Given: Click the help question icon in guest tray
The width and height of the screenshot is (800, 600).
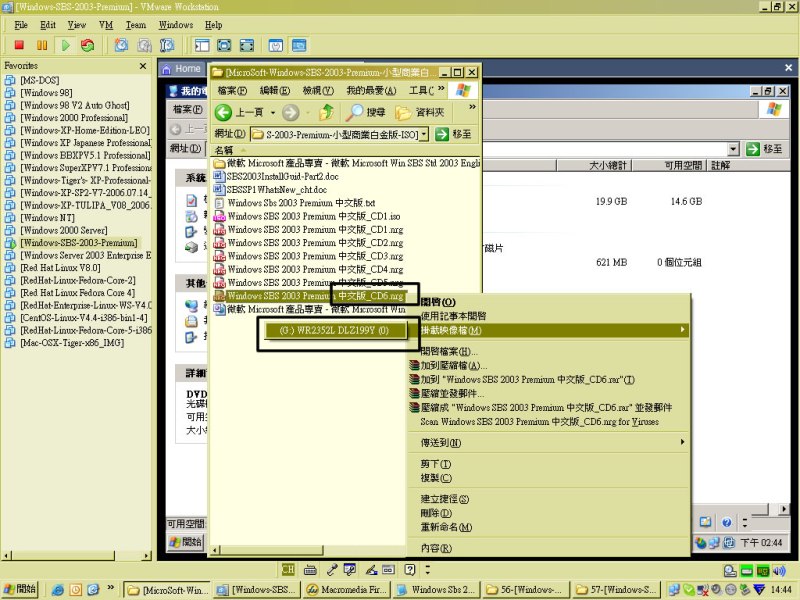Looking at the screenshot, I should 727,522.
